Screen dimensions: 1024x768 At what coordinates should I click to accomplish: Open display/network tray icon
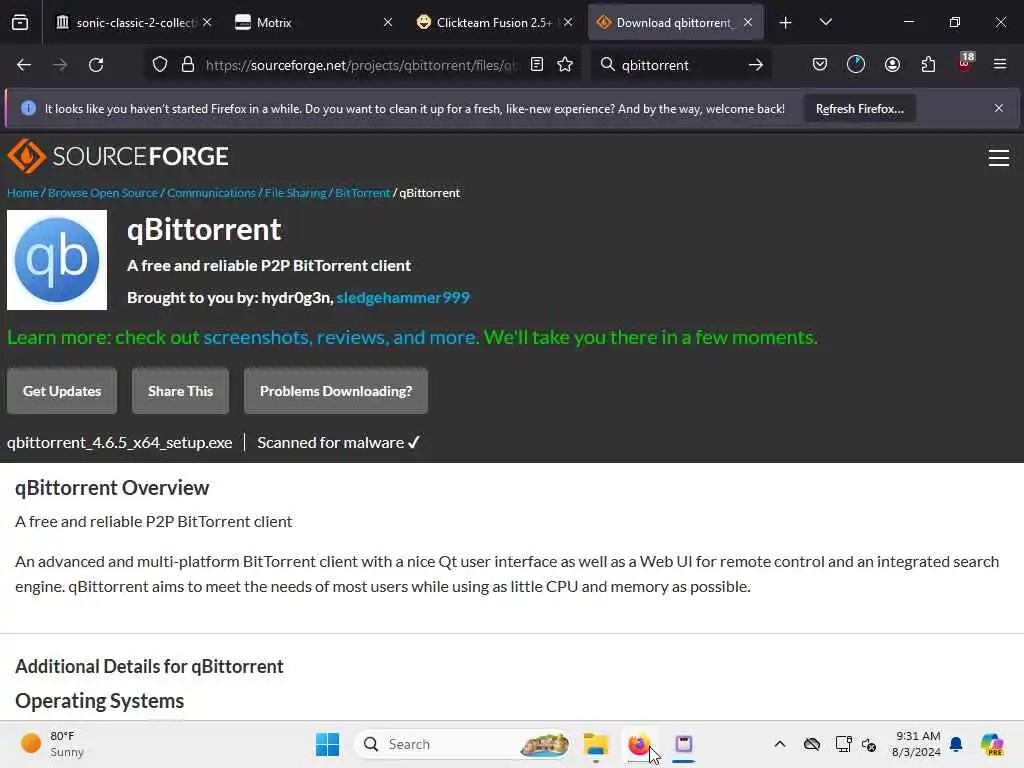pyautogui.click(x=843, y=744)
